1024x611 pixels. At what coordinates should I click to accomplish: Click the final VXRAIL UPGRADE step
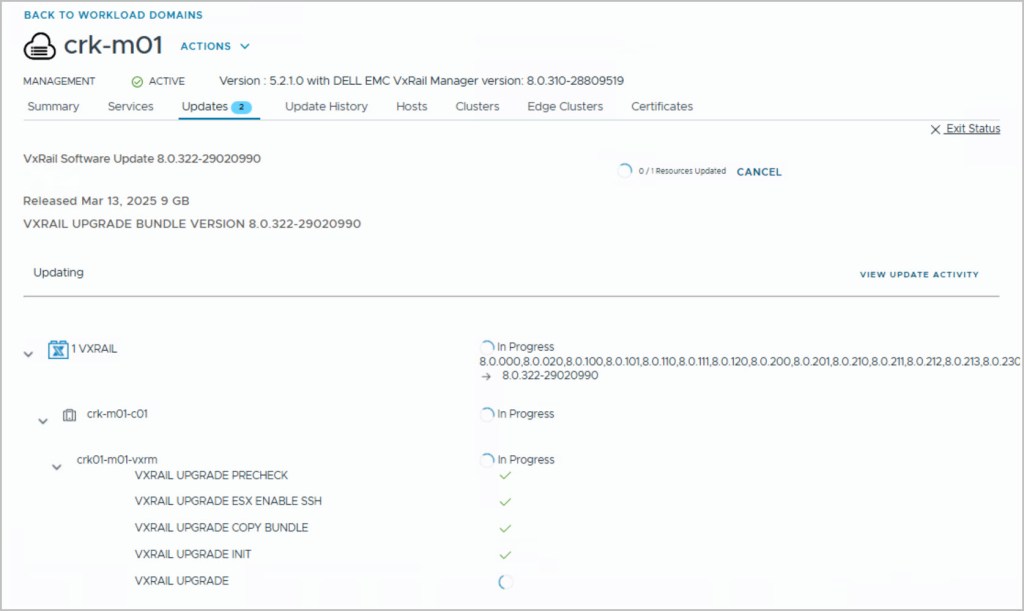(x=182, y=581)
